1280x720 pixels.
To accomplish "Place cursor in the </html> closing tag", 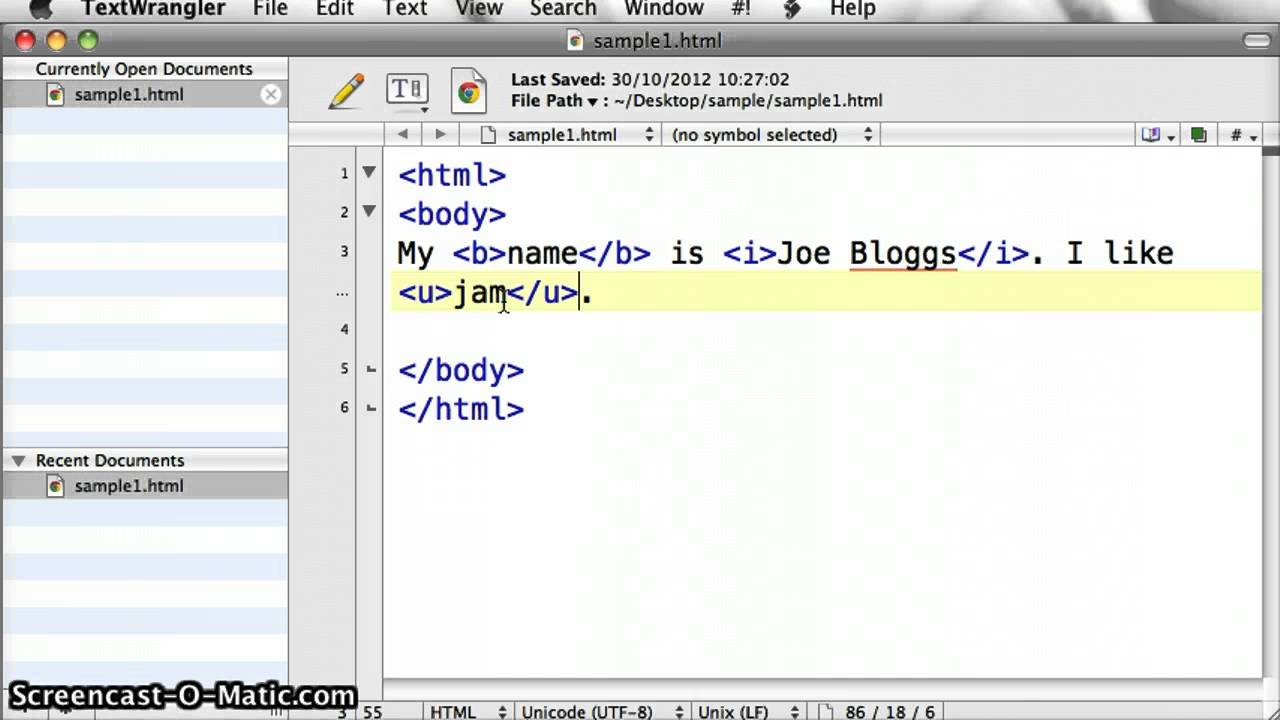I will (x=461, y=409).
